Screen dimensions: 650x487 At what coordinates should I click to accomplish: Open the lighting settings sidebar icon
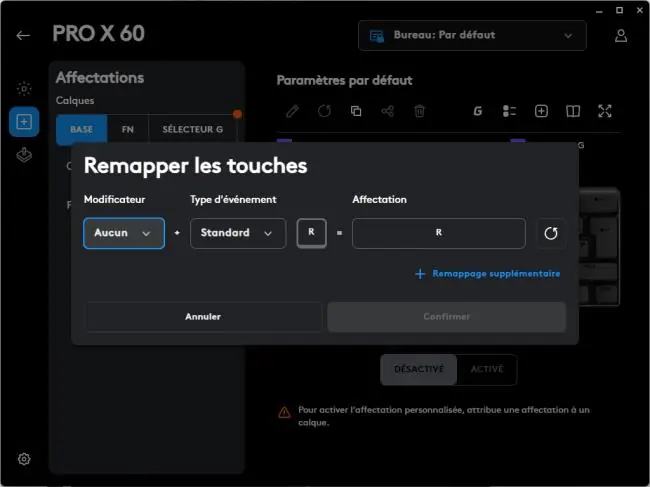[24, 89]
